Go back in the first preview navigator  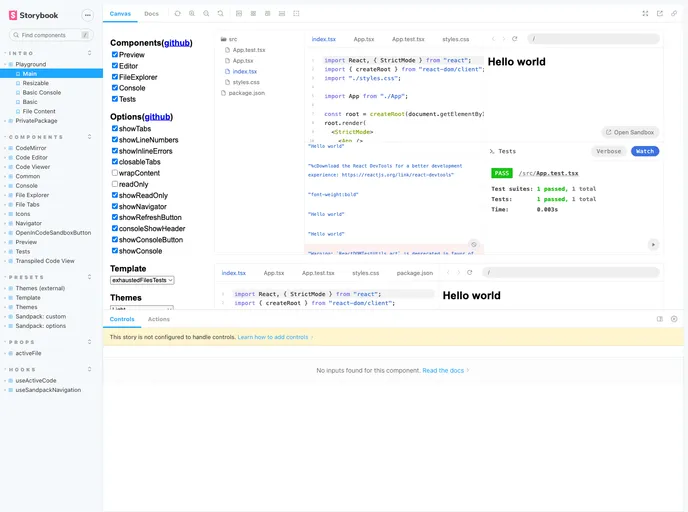tap(493, 39)
